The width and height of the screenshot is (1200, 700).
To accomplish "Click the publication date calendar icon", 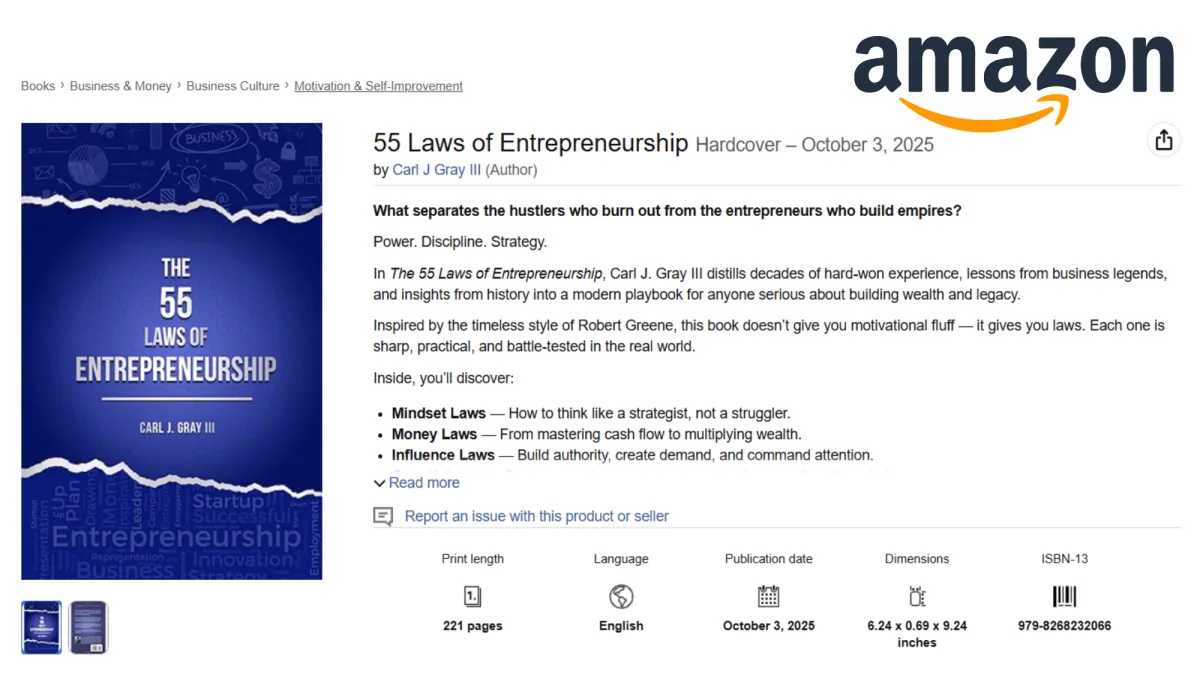I will [x=768, y=597].
